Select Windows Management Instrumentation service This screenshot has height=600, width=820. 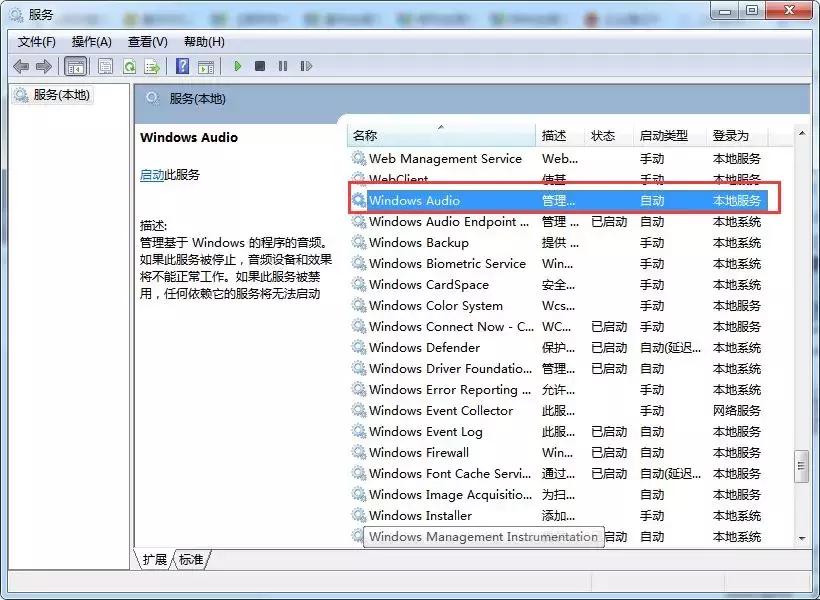click(x=558, y=537)
